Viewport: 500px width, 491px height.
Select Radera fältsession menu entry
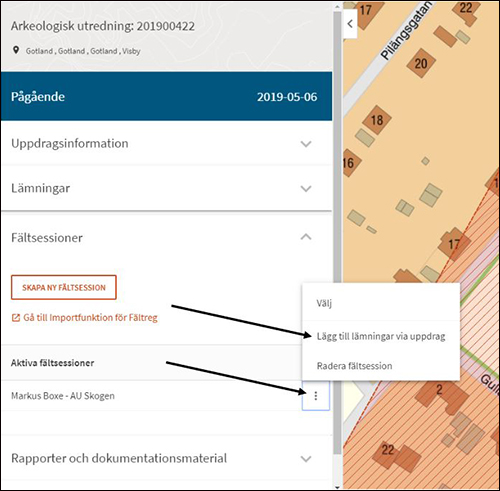[381, 366]
